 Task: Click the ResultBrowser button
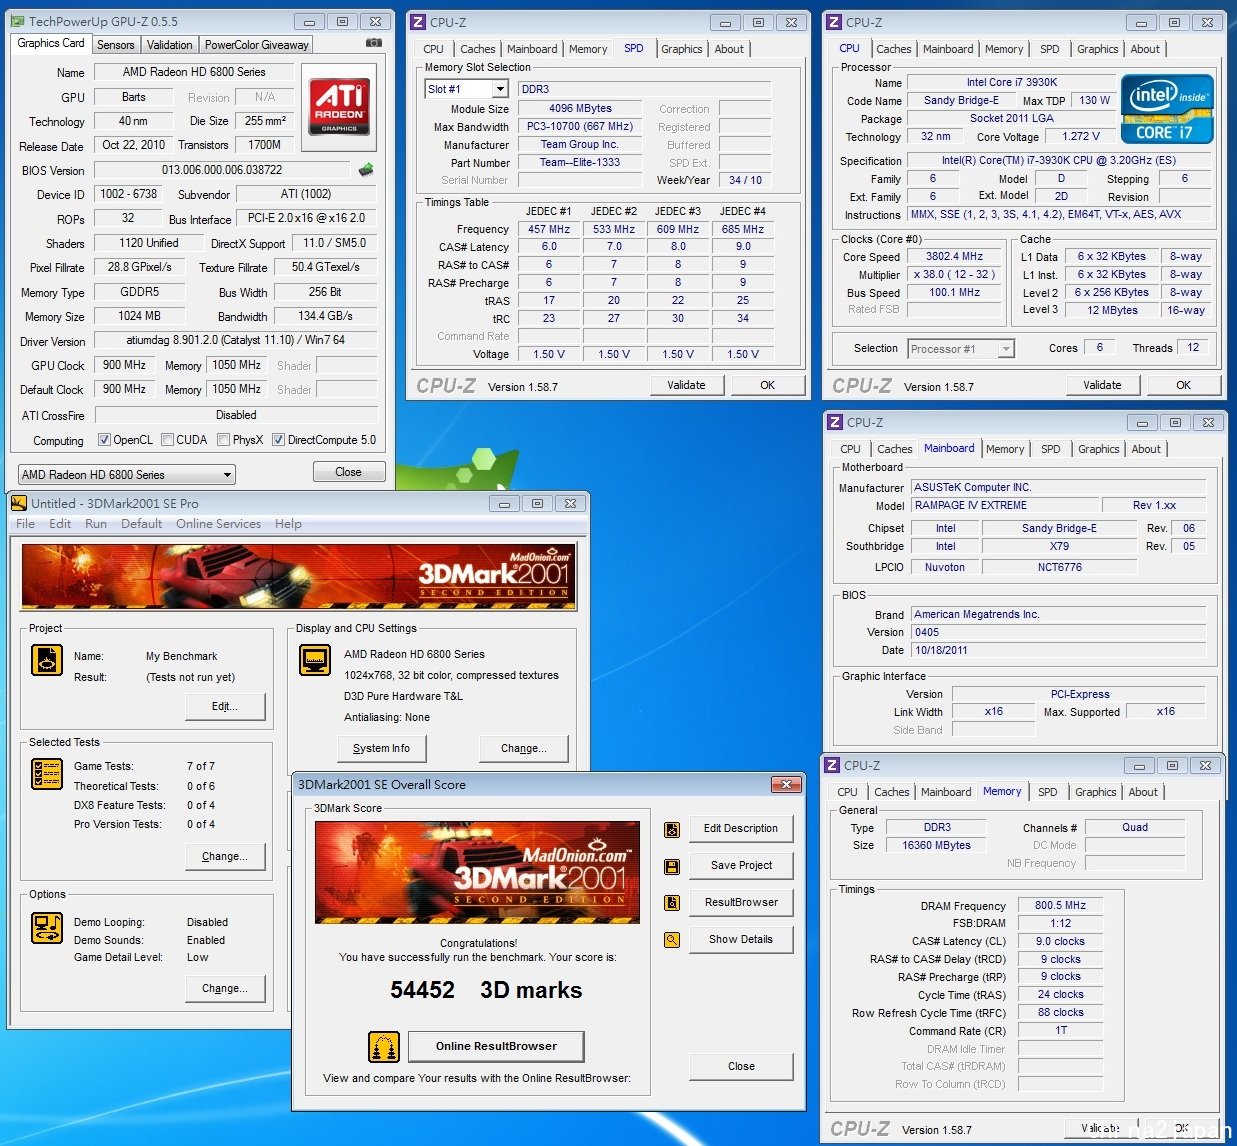pos(741,902)
